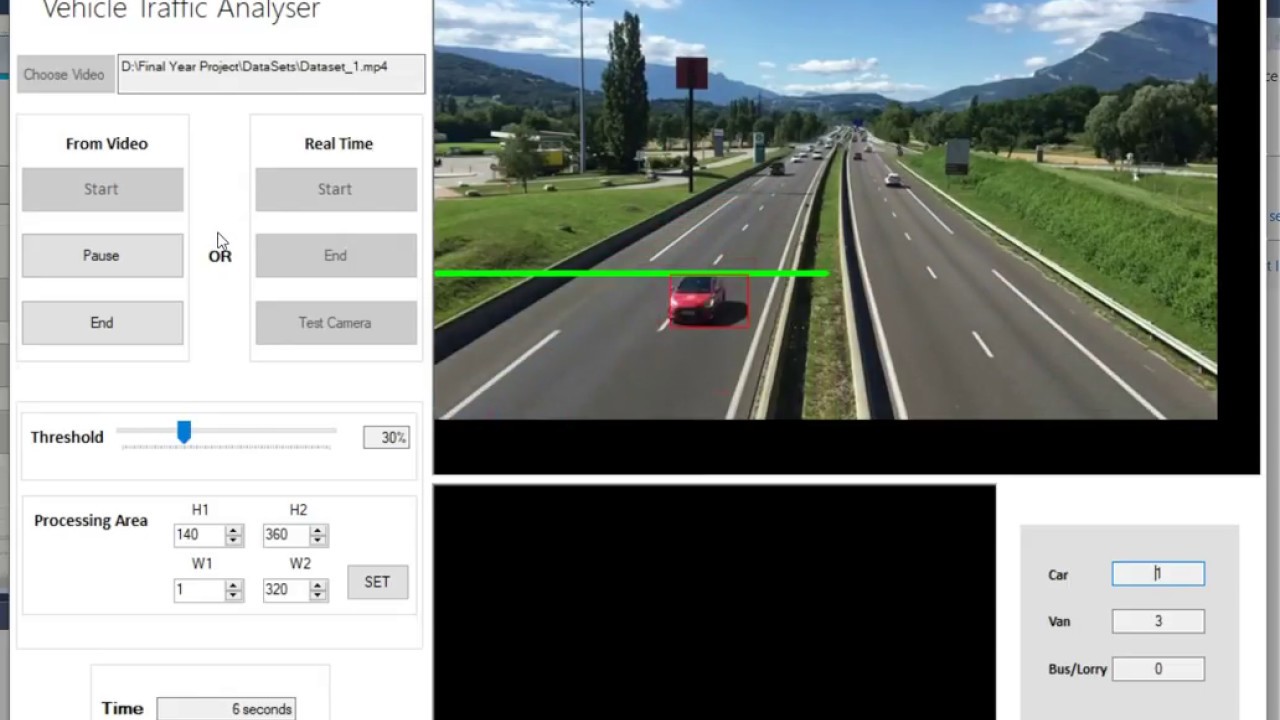The height and width of the screenshot is (720, 1280).
Task: Click End under Real Time
Action: (x=336, y=256)
